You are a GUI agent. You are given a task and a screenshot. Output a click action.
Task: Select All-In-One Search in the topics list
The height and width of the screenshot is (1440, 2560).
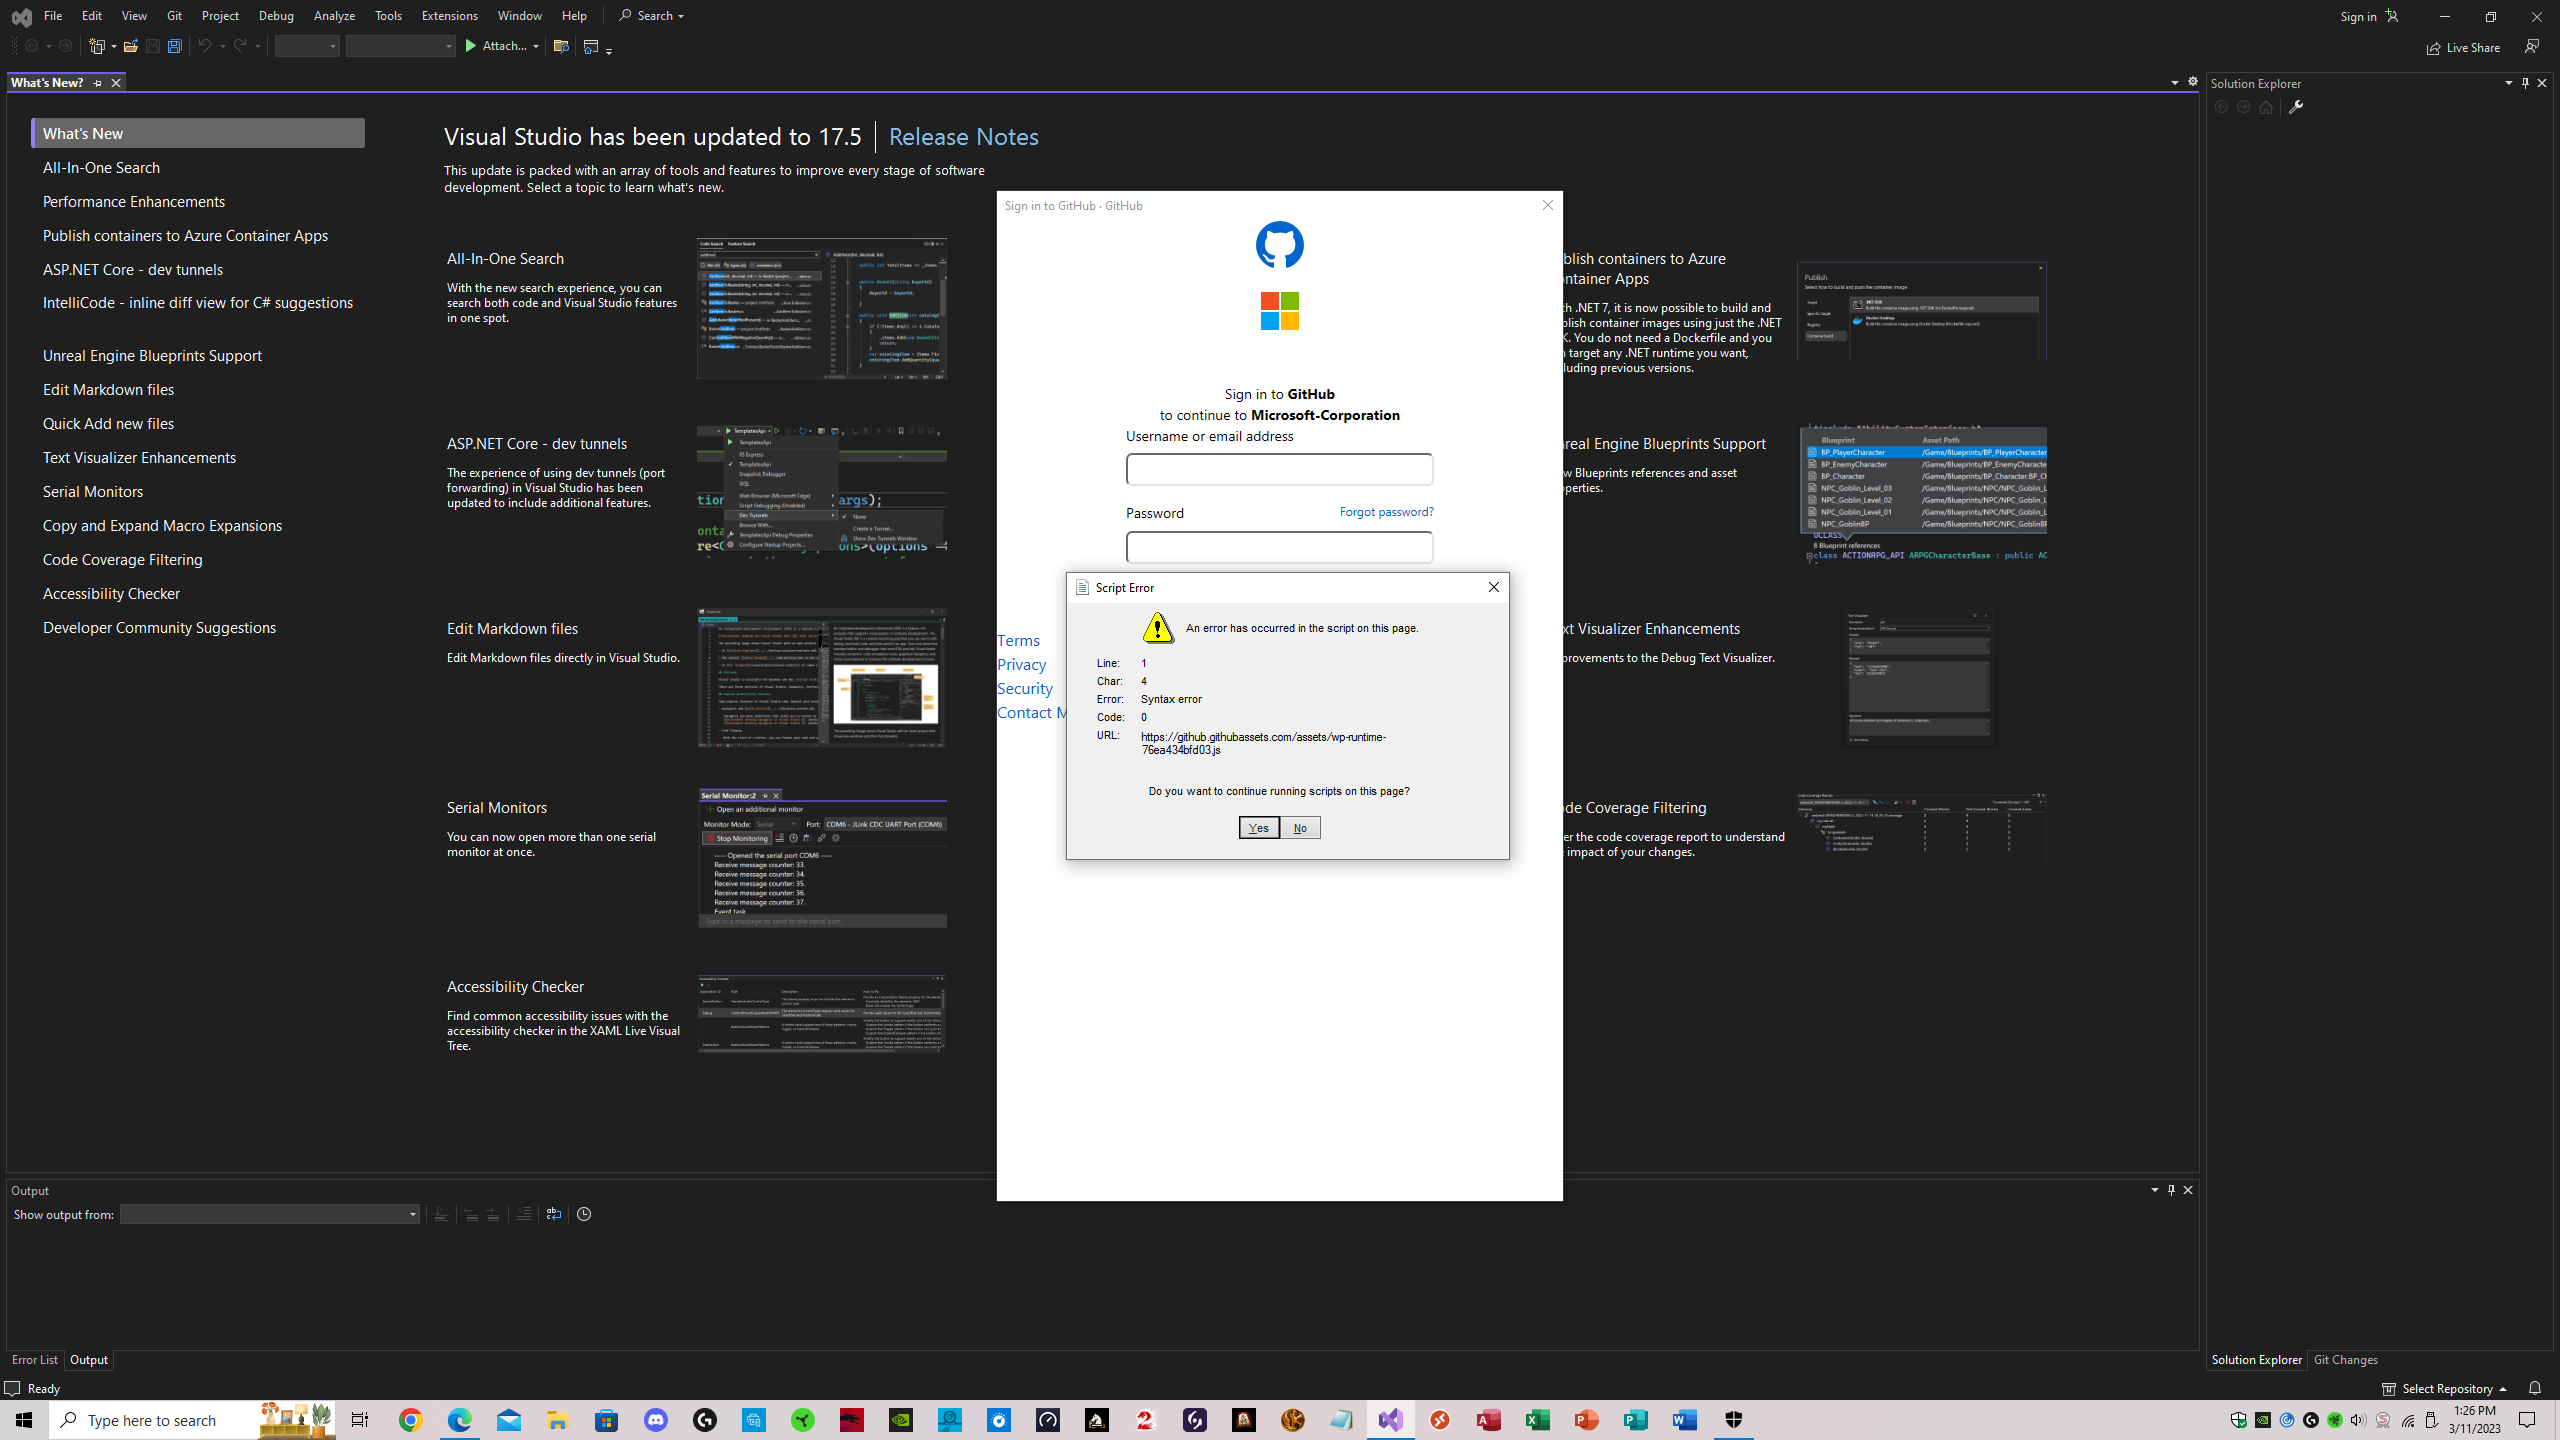coord(101,168)
